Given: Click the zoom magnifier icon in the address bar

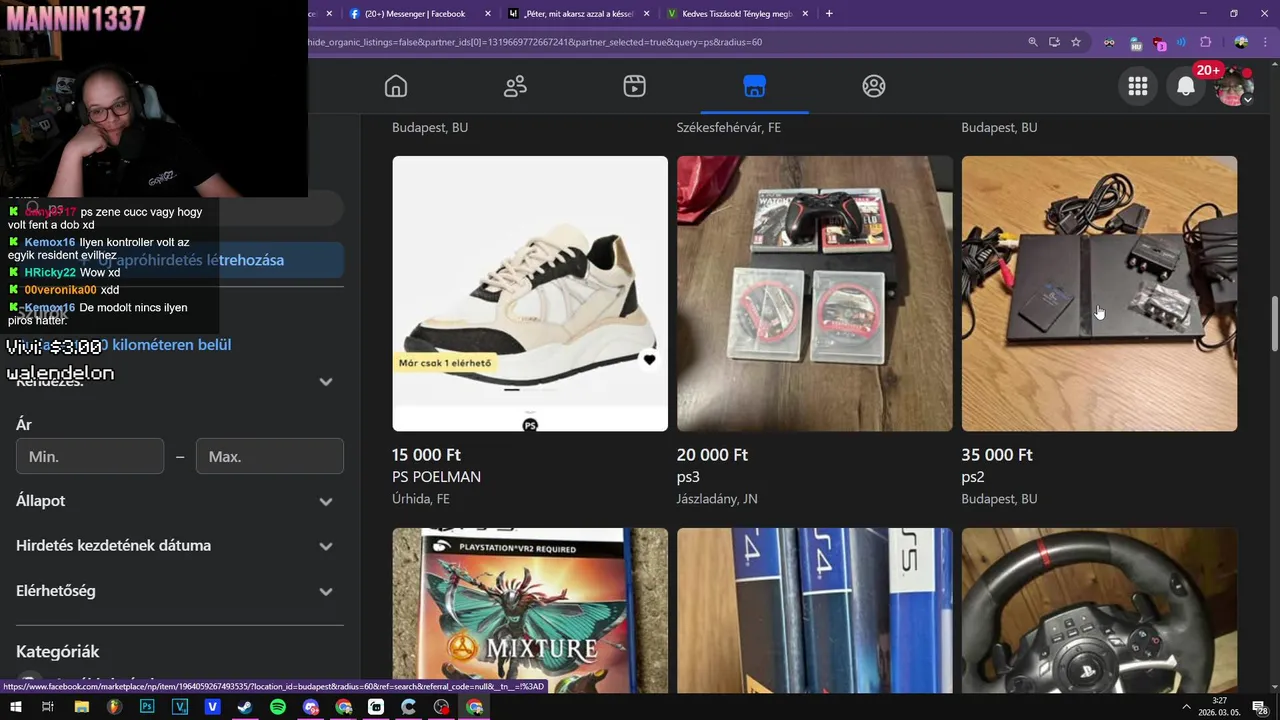Looking at the screenshot, I should coord(1033,42).
